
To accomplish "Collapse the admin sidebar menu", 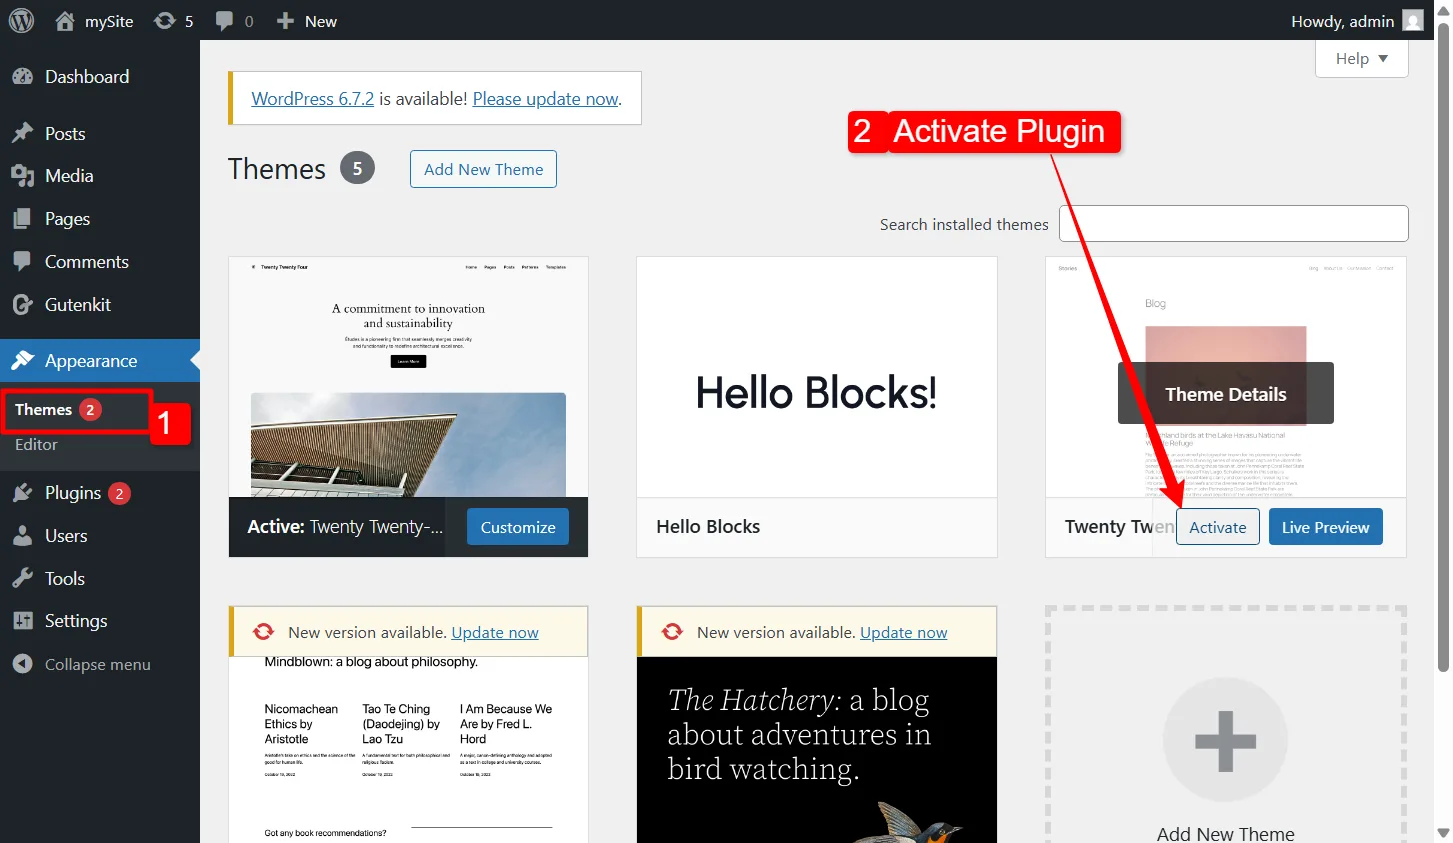I will point(97,664).
